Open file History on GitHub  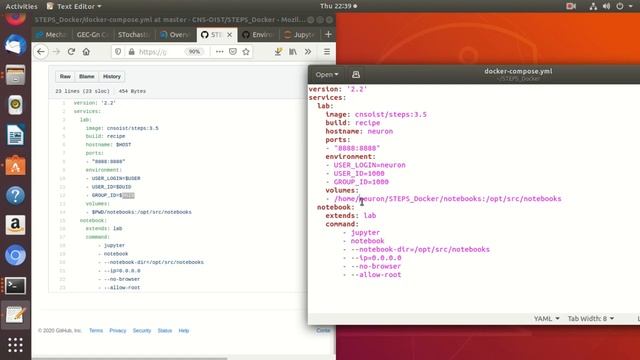pyautogui.click(x=111, y=76)
